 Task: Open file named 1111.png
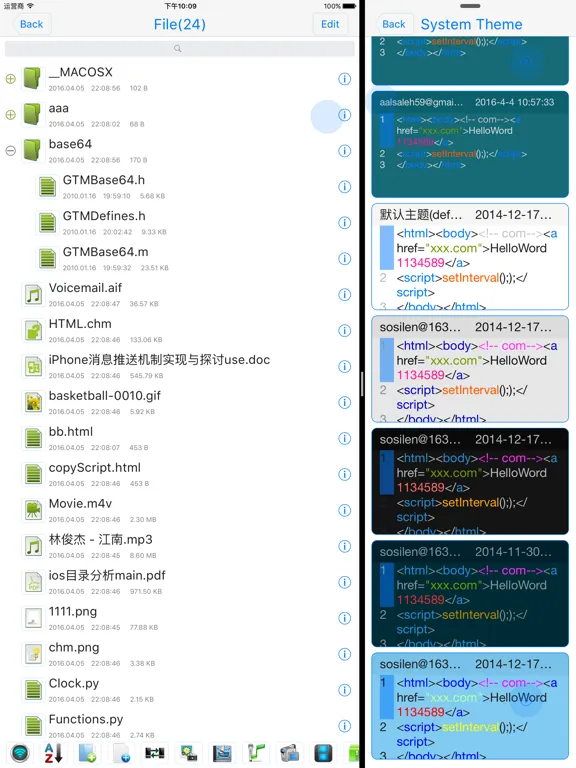point(72,612)
